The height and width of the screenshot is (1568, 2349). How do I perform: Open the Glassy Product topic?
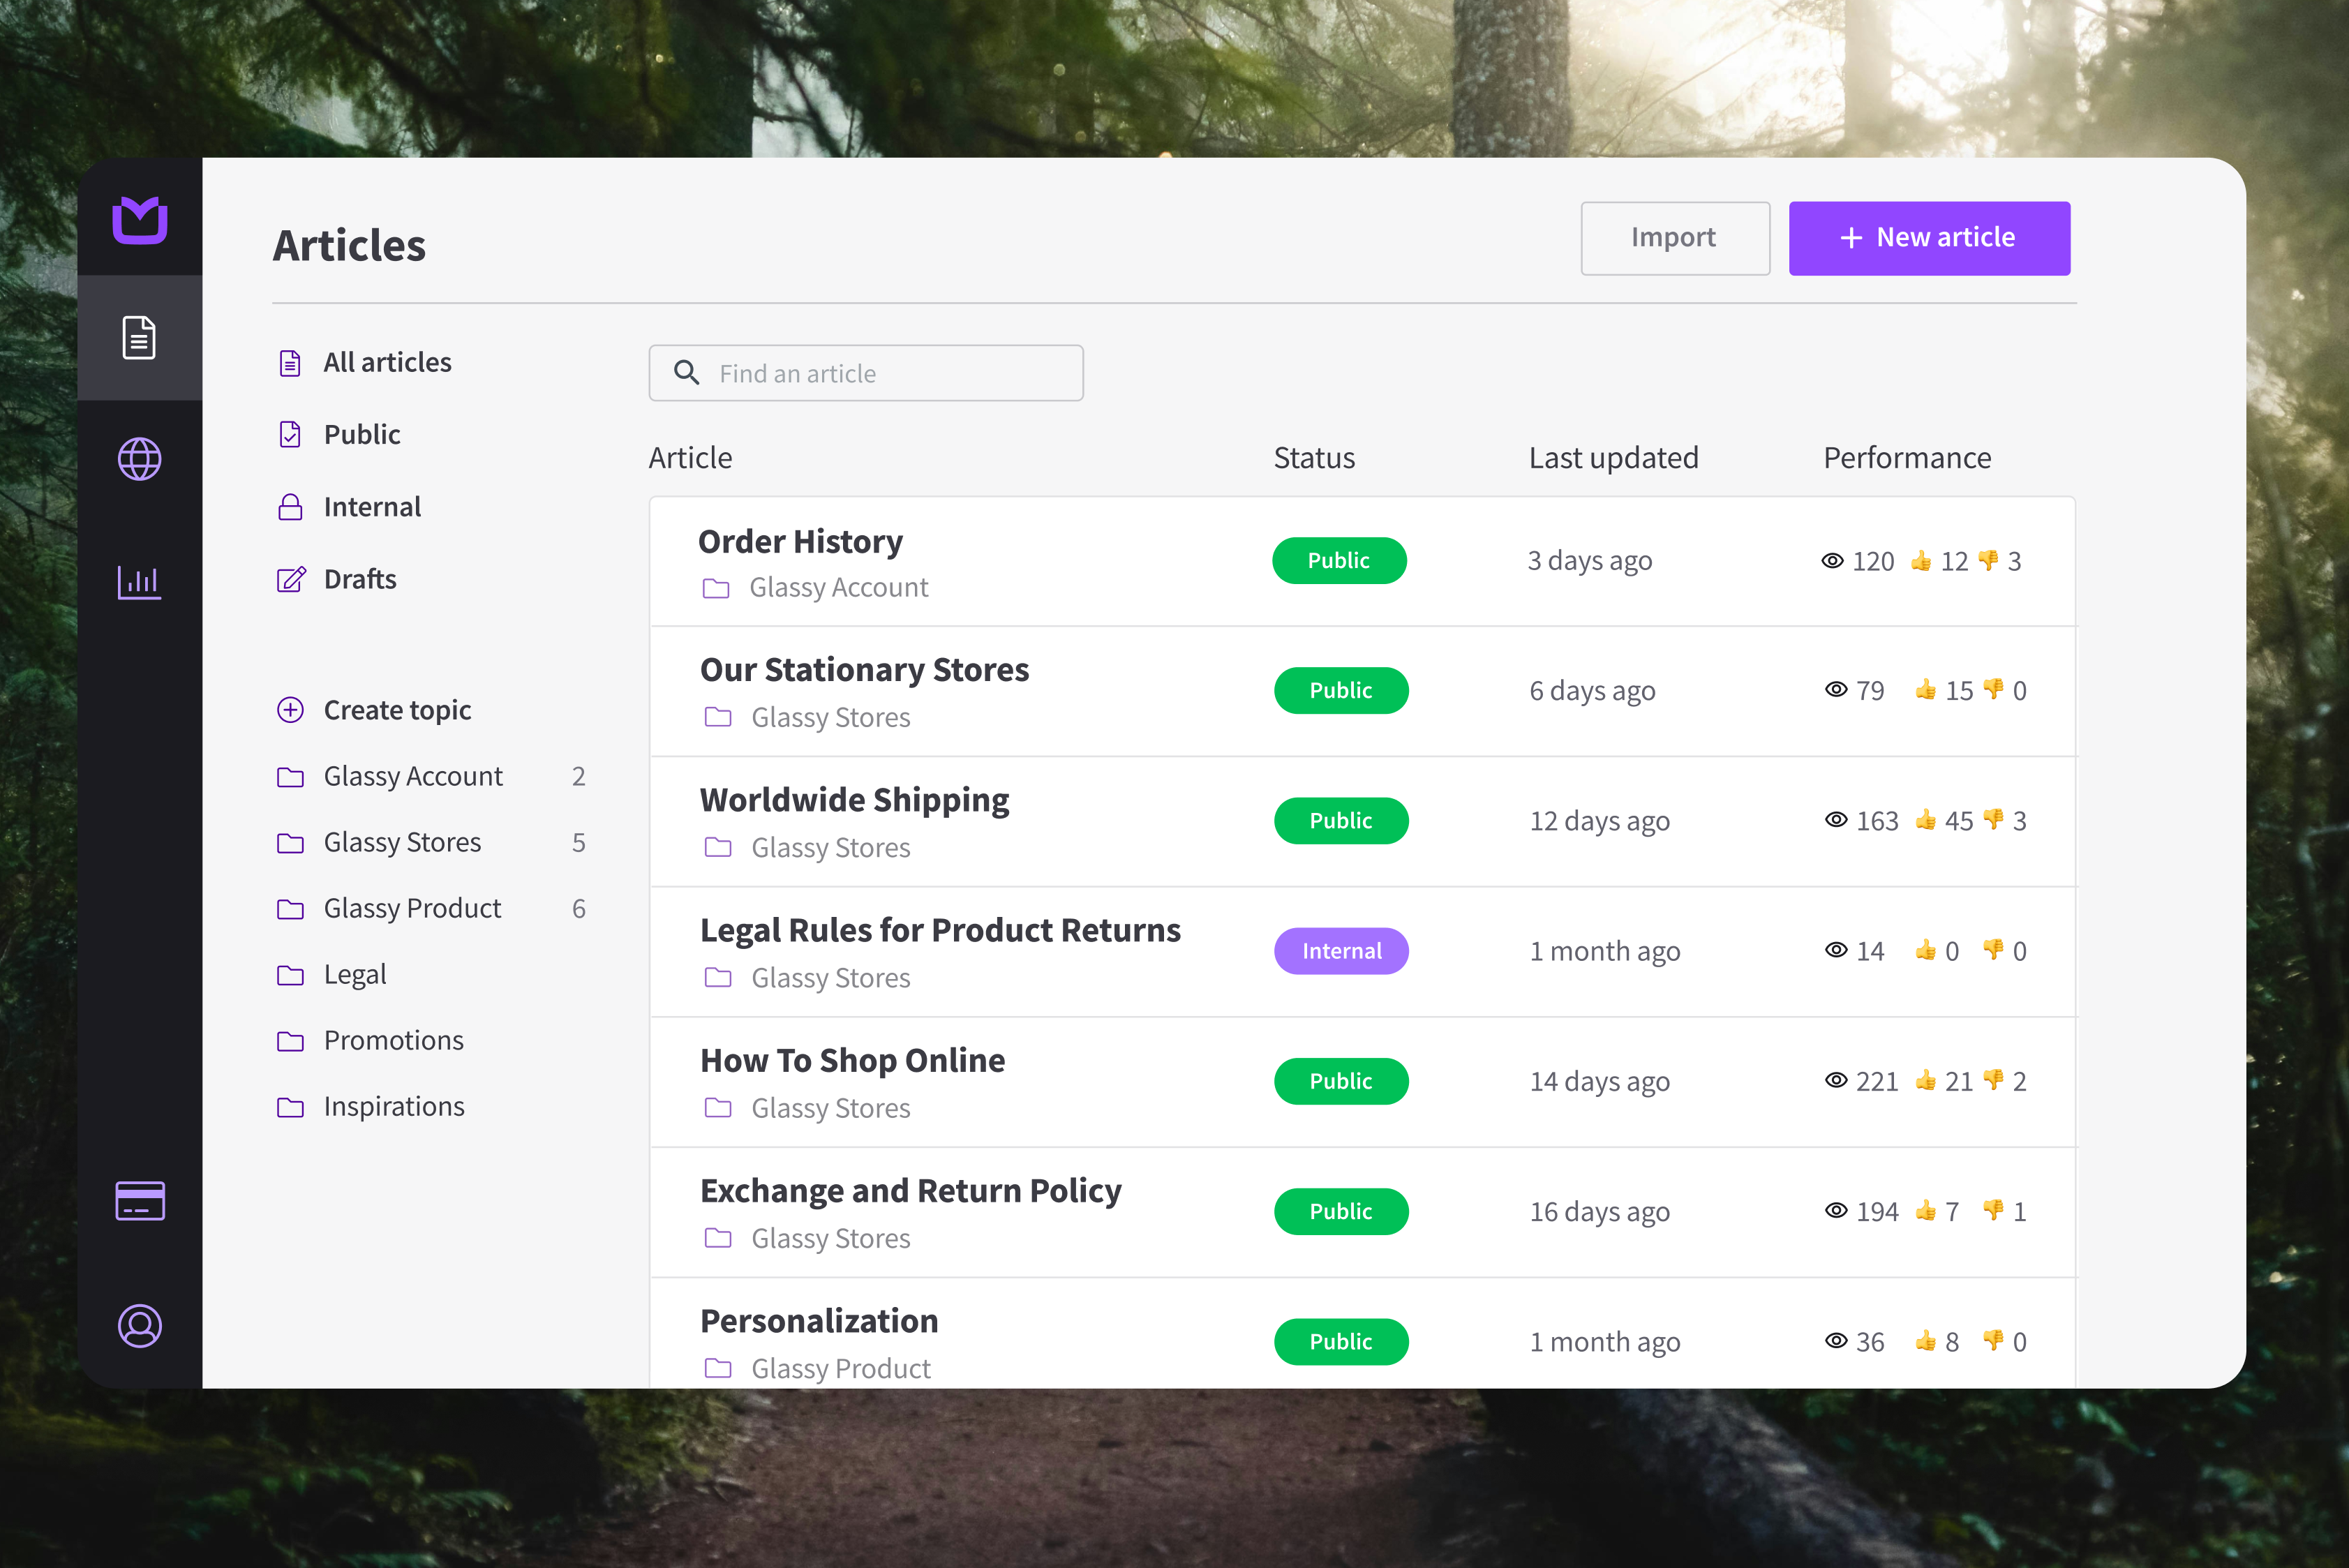click(412, 908)
